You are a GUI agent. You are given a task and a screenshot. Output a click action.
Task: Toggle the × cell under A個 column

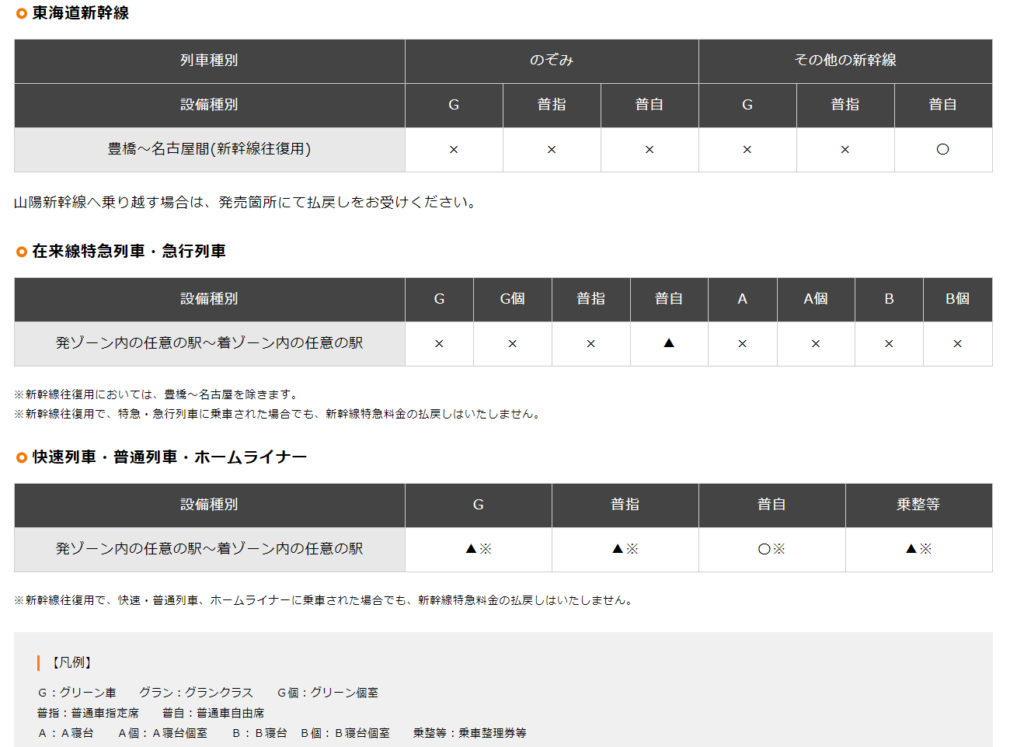pos(815,343)
